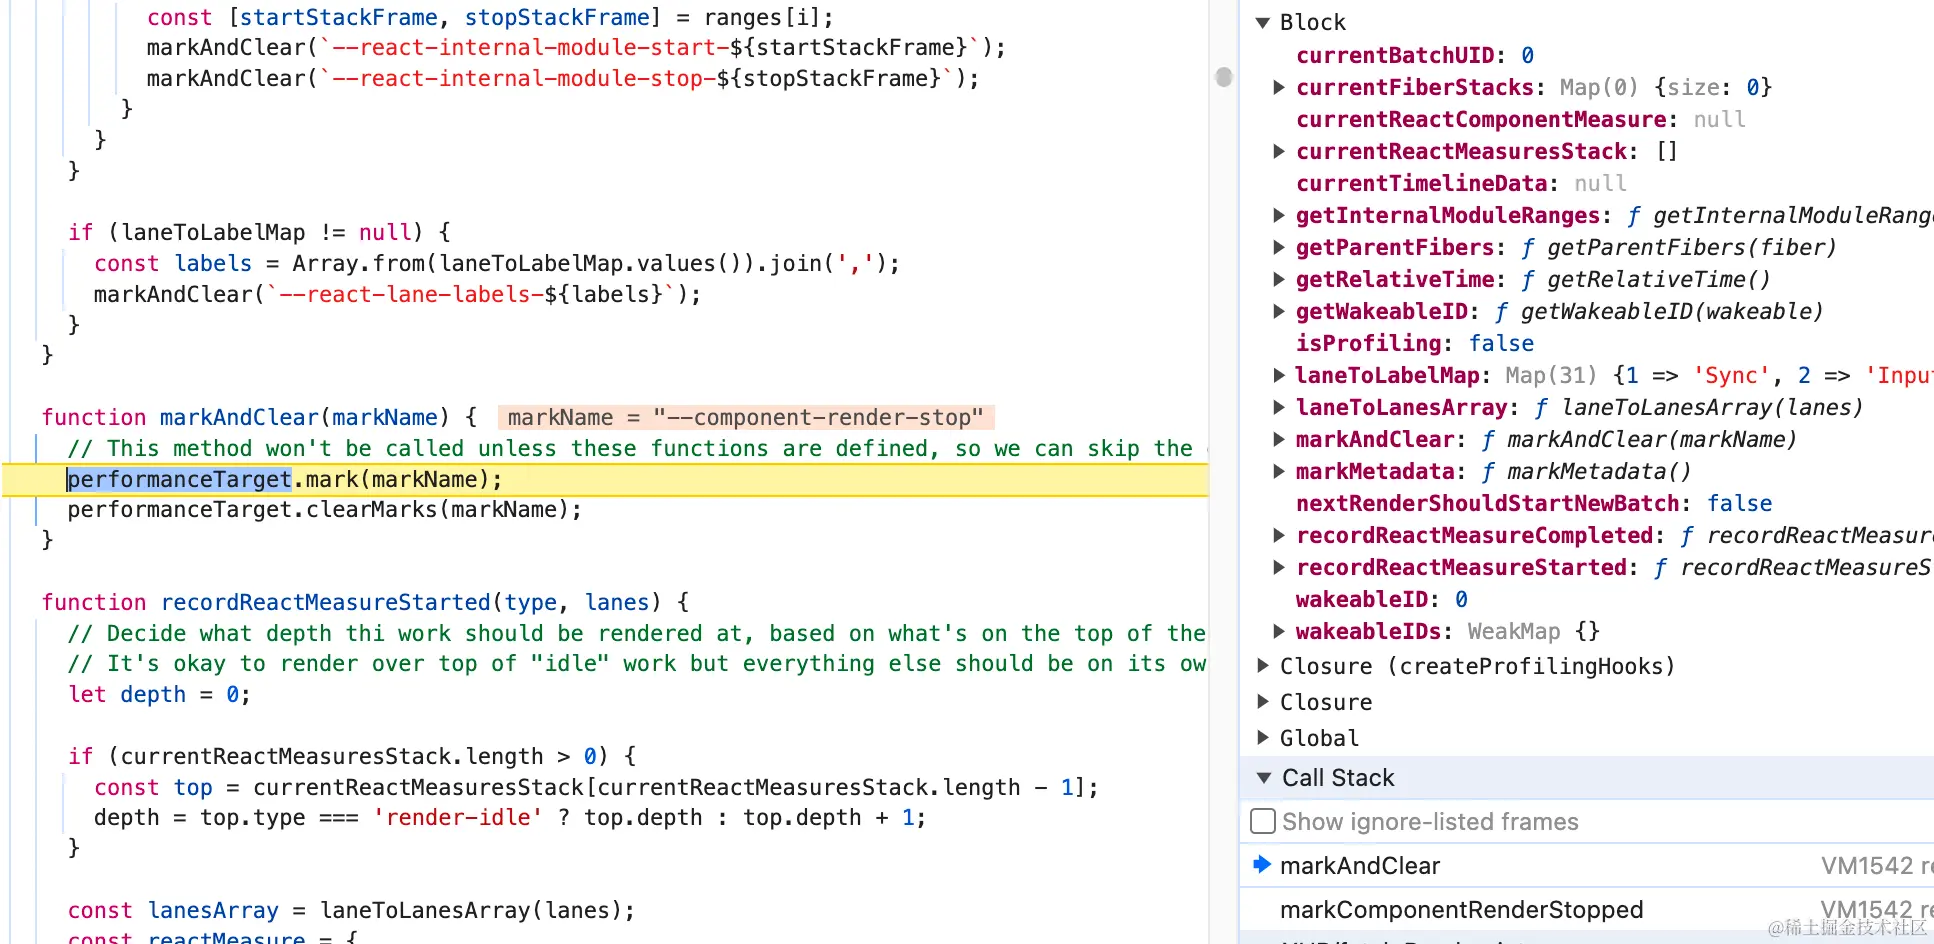Screen dimensions: 1934x944
Task: Click the 'const lanesArray' code line
Action: 351,910
